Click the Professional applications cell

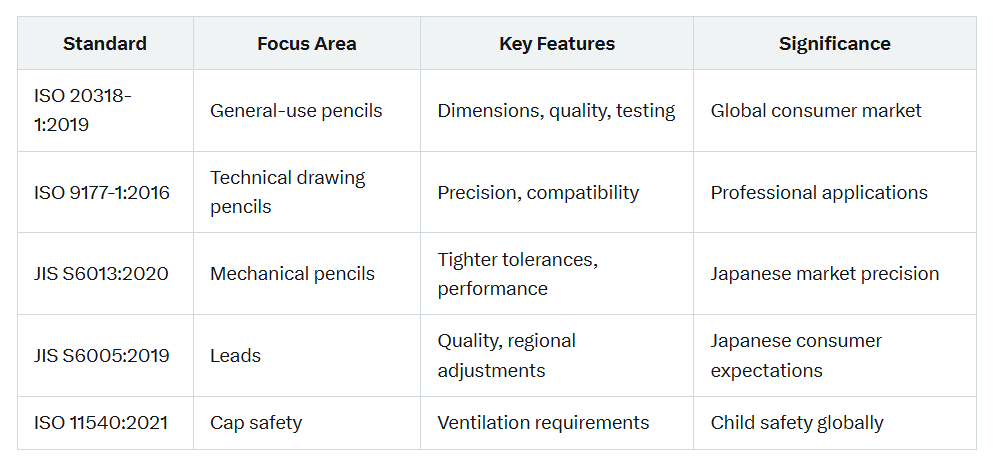(835, 192)
